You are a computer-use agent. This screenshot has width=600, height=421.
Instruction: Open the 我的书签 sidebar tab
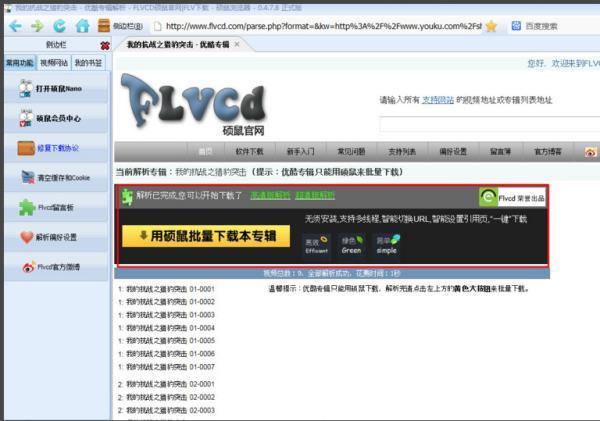tap(88, 63)
